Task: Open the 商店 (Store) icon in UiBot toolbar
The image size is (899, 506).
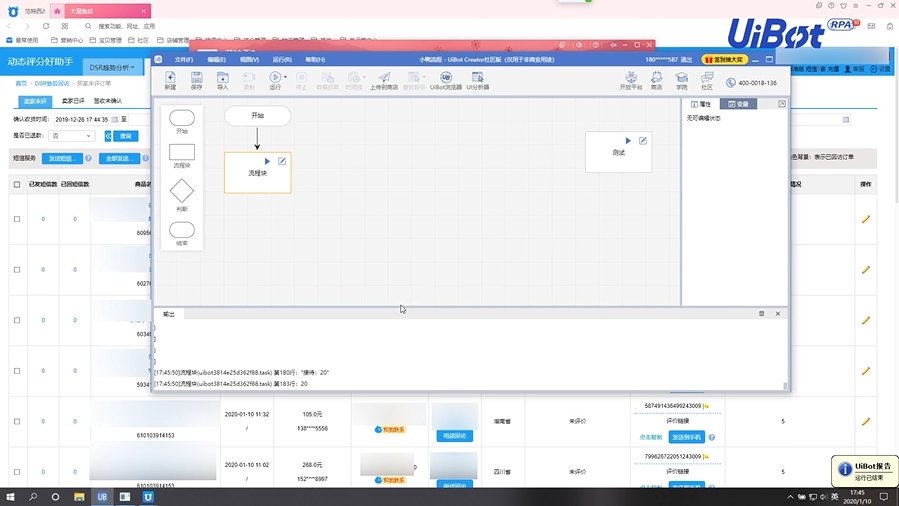Action: [x=656, y=80]
